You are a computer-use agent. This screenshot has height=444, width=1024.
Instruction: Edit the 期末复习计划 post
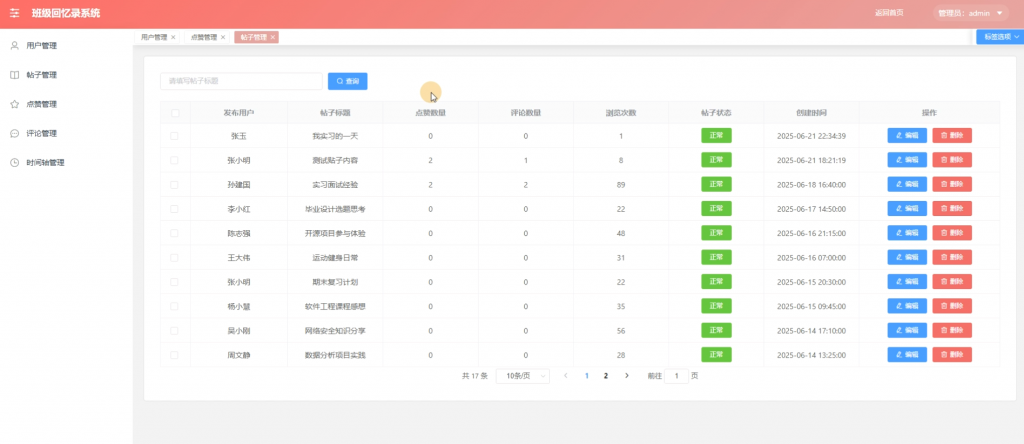point(906,281)
